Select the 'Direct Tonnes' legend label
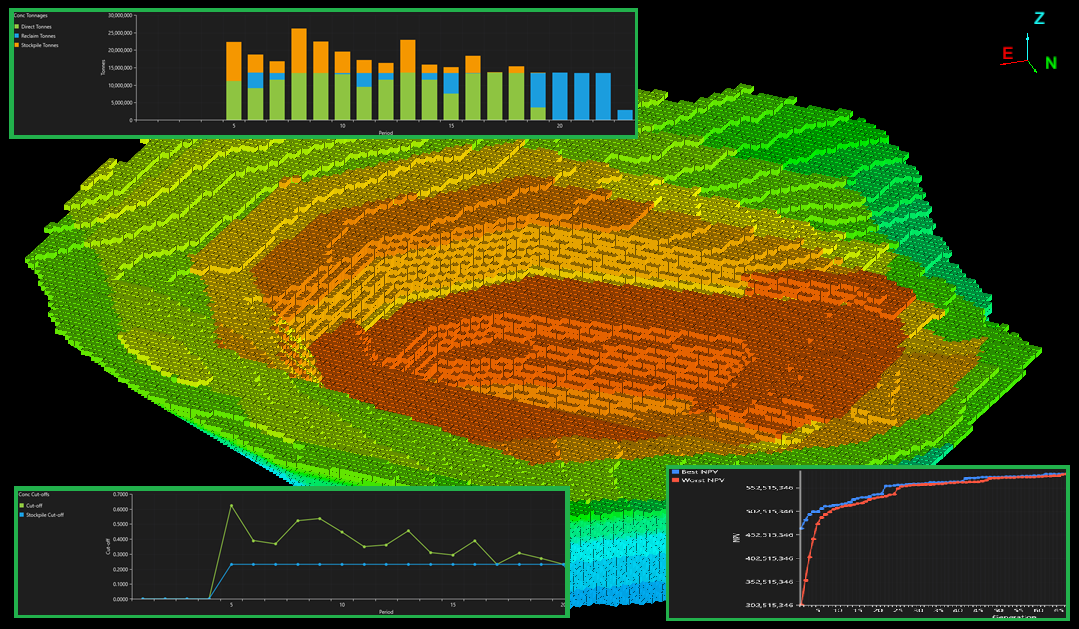1079x629 pixels. coord(36,27)
